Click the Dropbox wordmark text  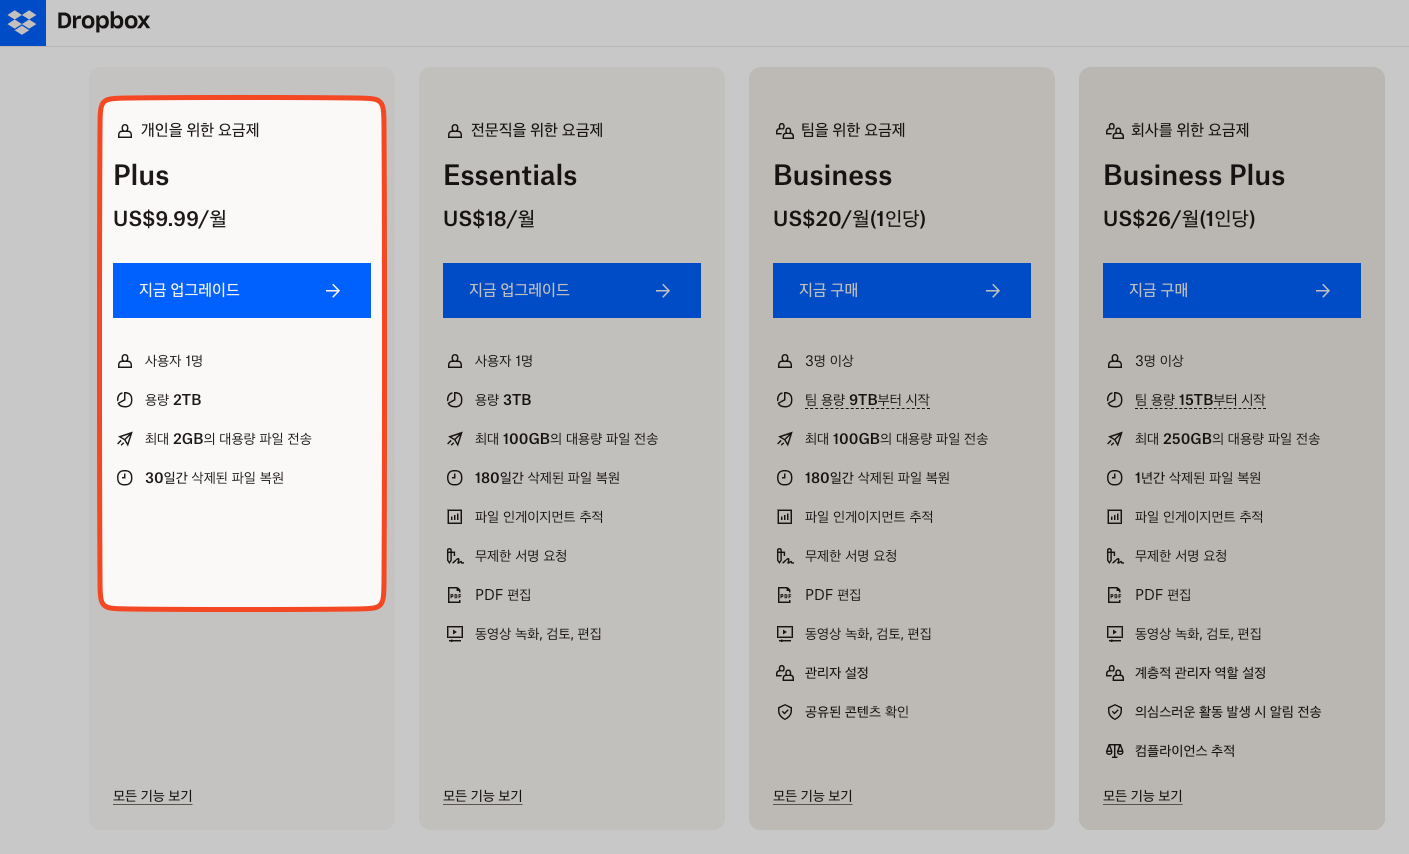(x=103, y=21)
